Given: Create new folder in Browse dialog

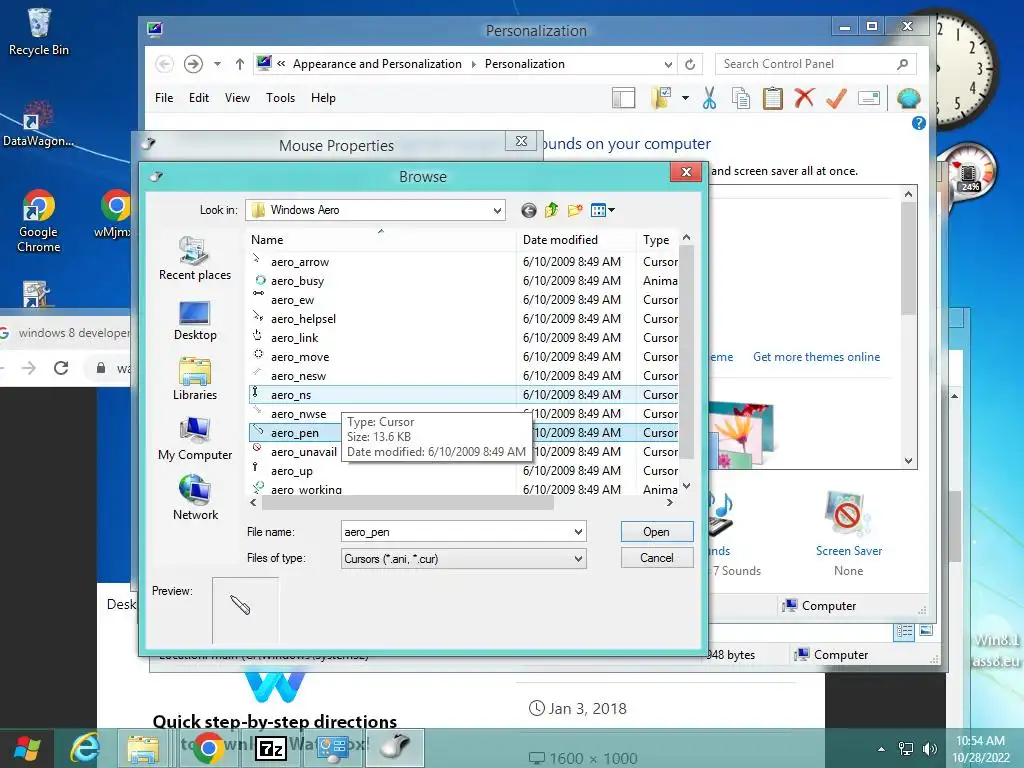Looking at the screenshot, I should pos(575,210).
